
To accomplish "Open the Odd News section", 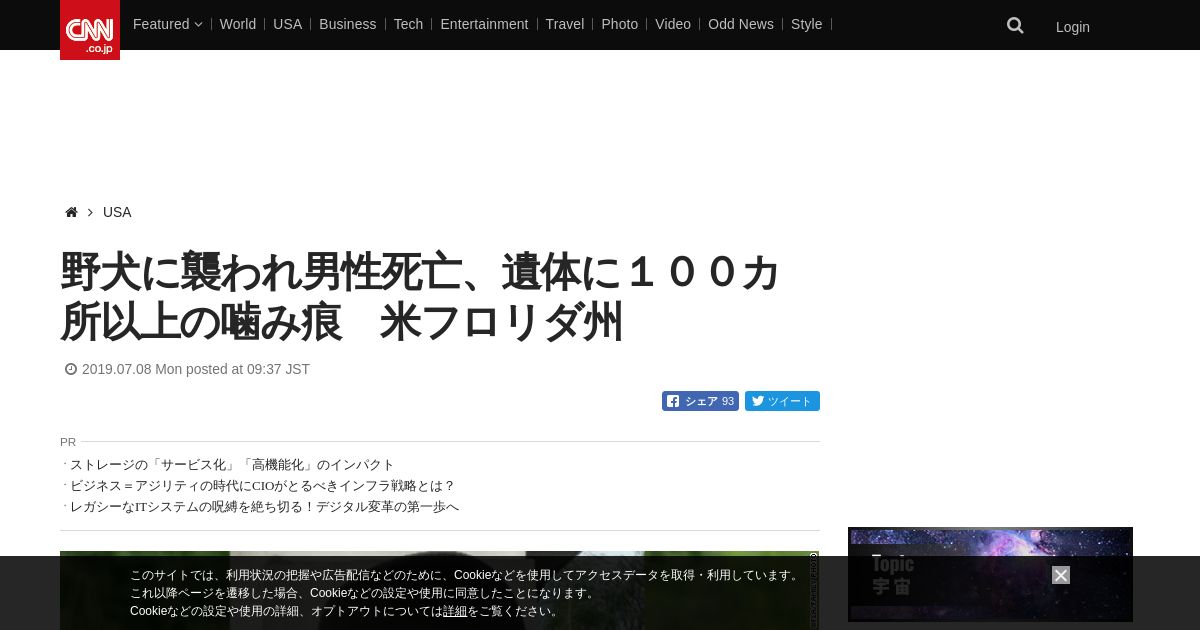I will (x=741, y=24).
